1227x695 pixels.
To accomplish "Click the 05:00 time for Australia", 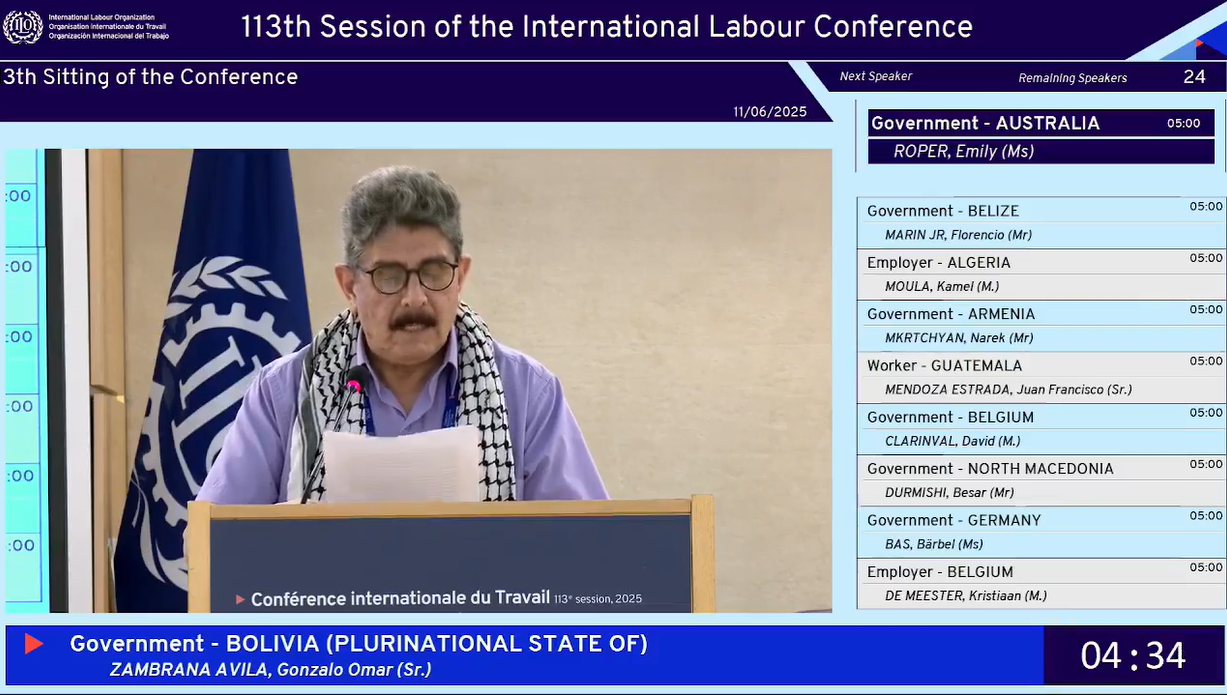I will (1183, 124).
